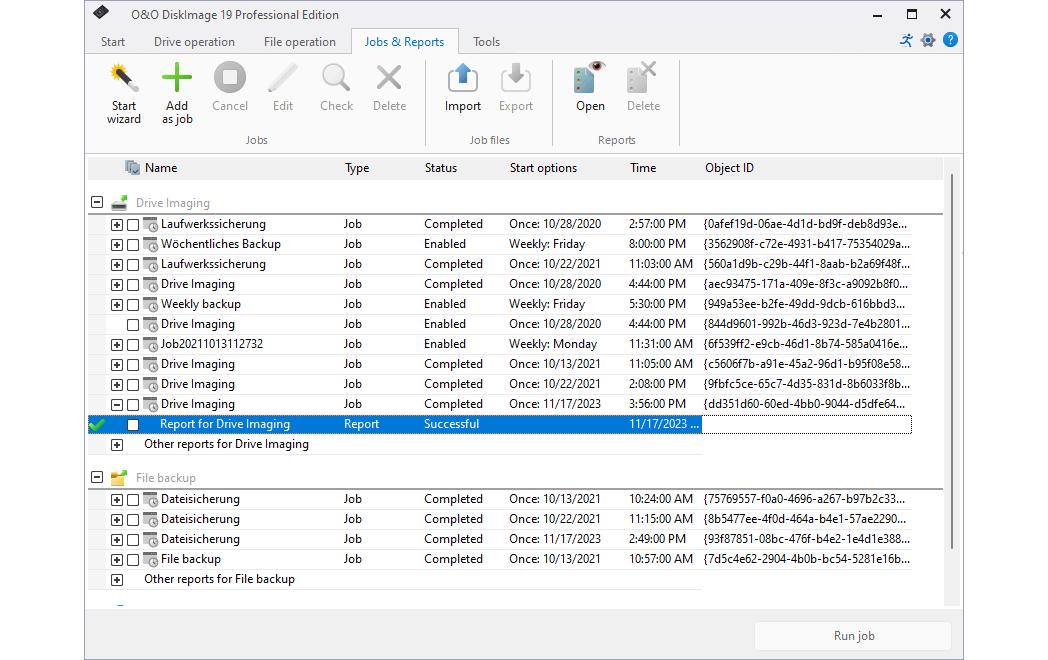Screen dimensions: 1048x660
Task: Sort by the Status column header
Action: click(440, 168)
